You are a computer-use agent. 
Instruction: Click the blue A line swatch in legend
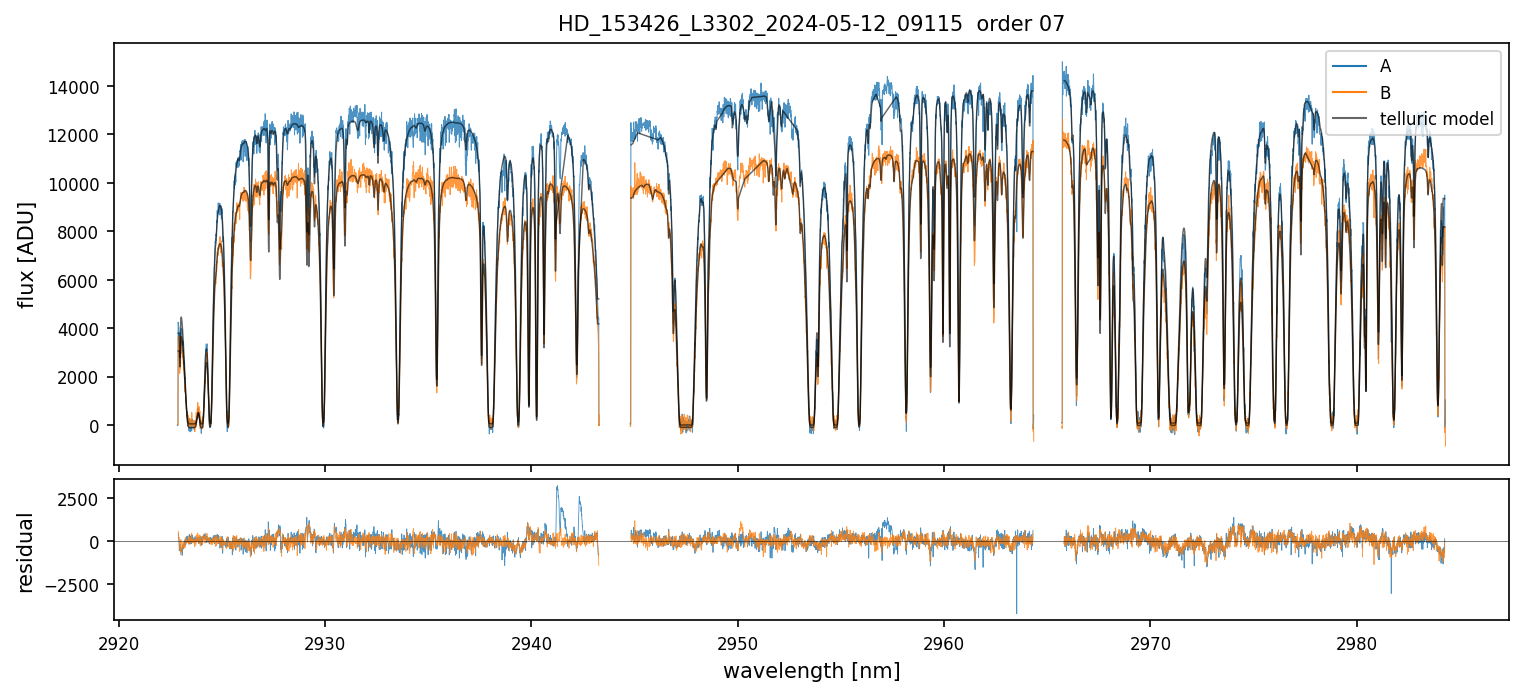tap(1351, 66)
